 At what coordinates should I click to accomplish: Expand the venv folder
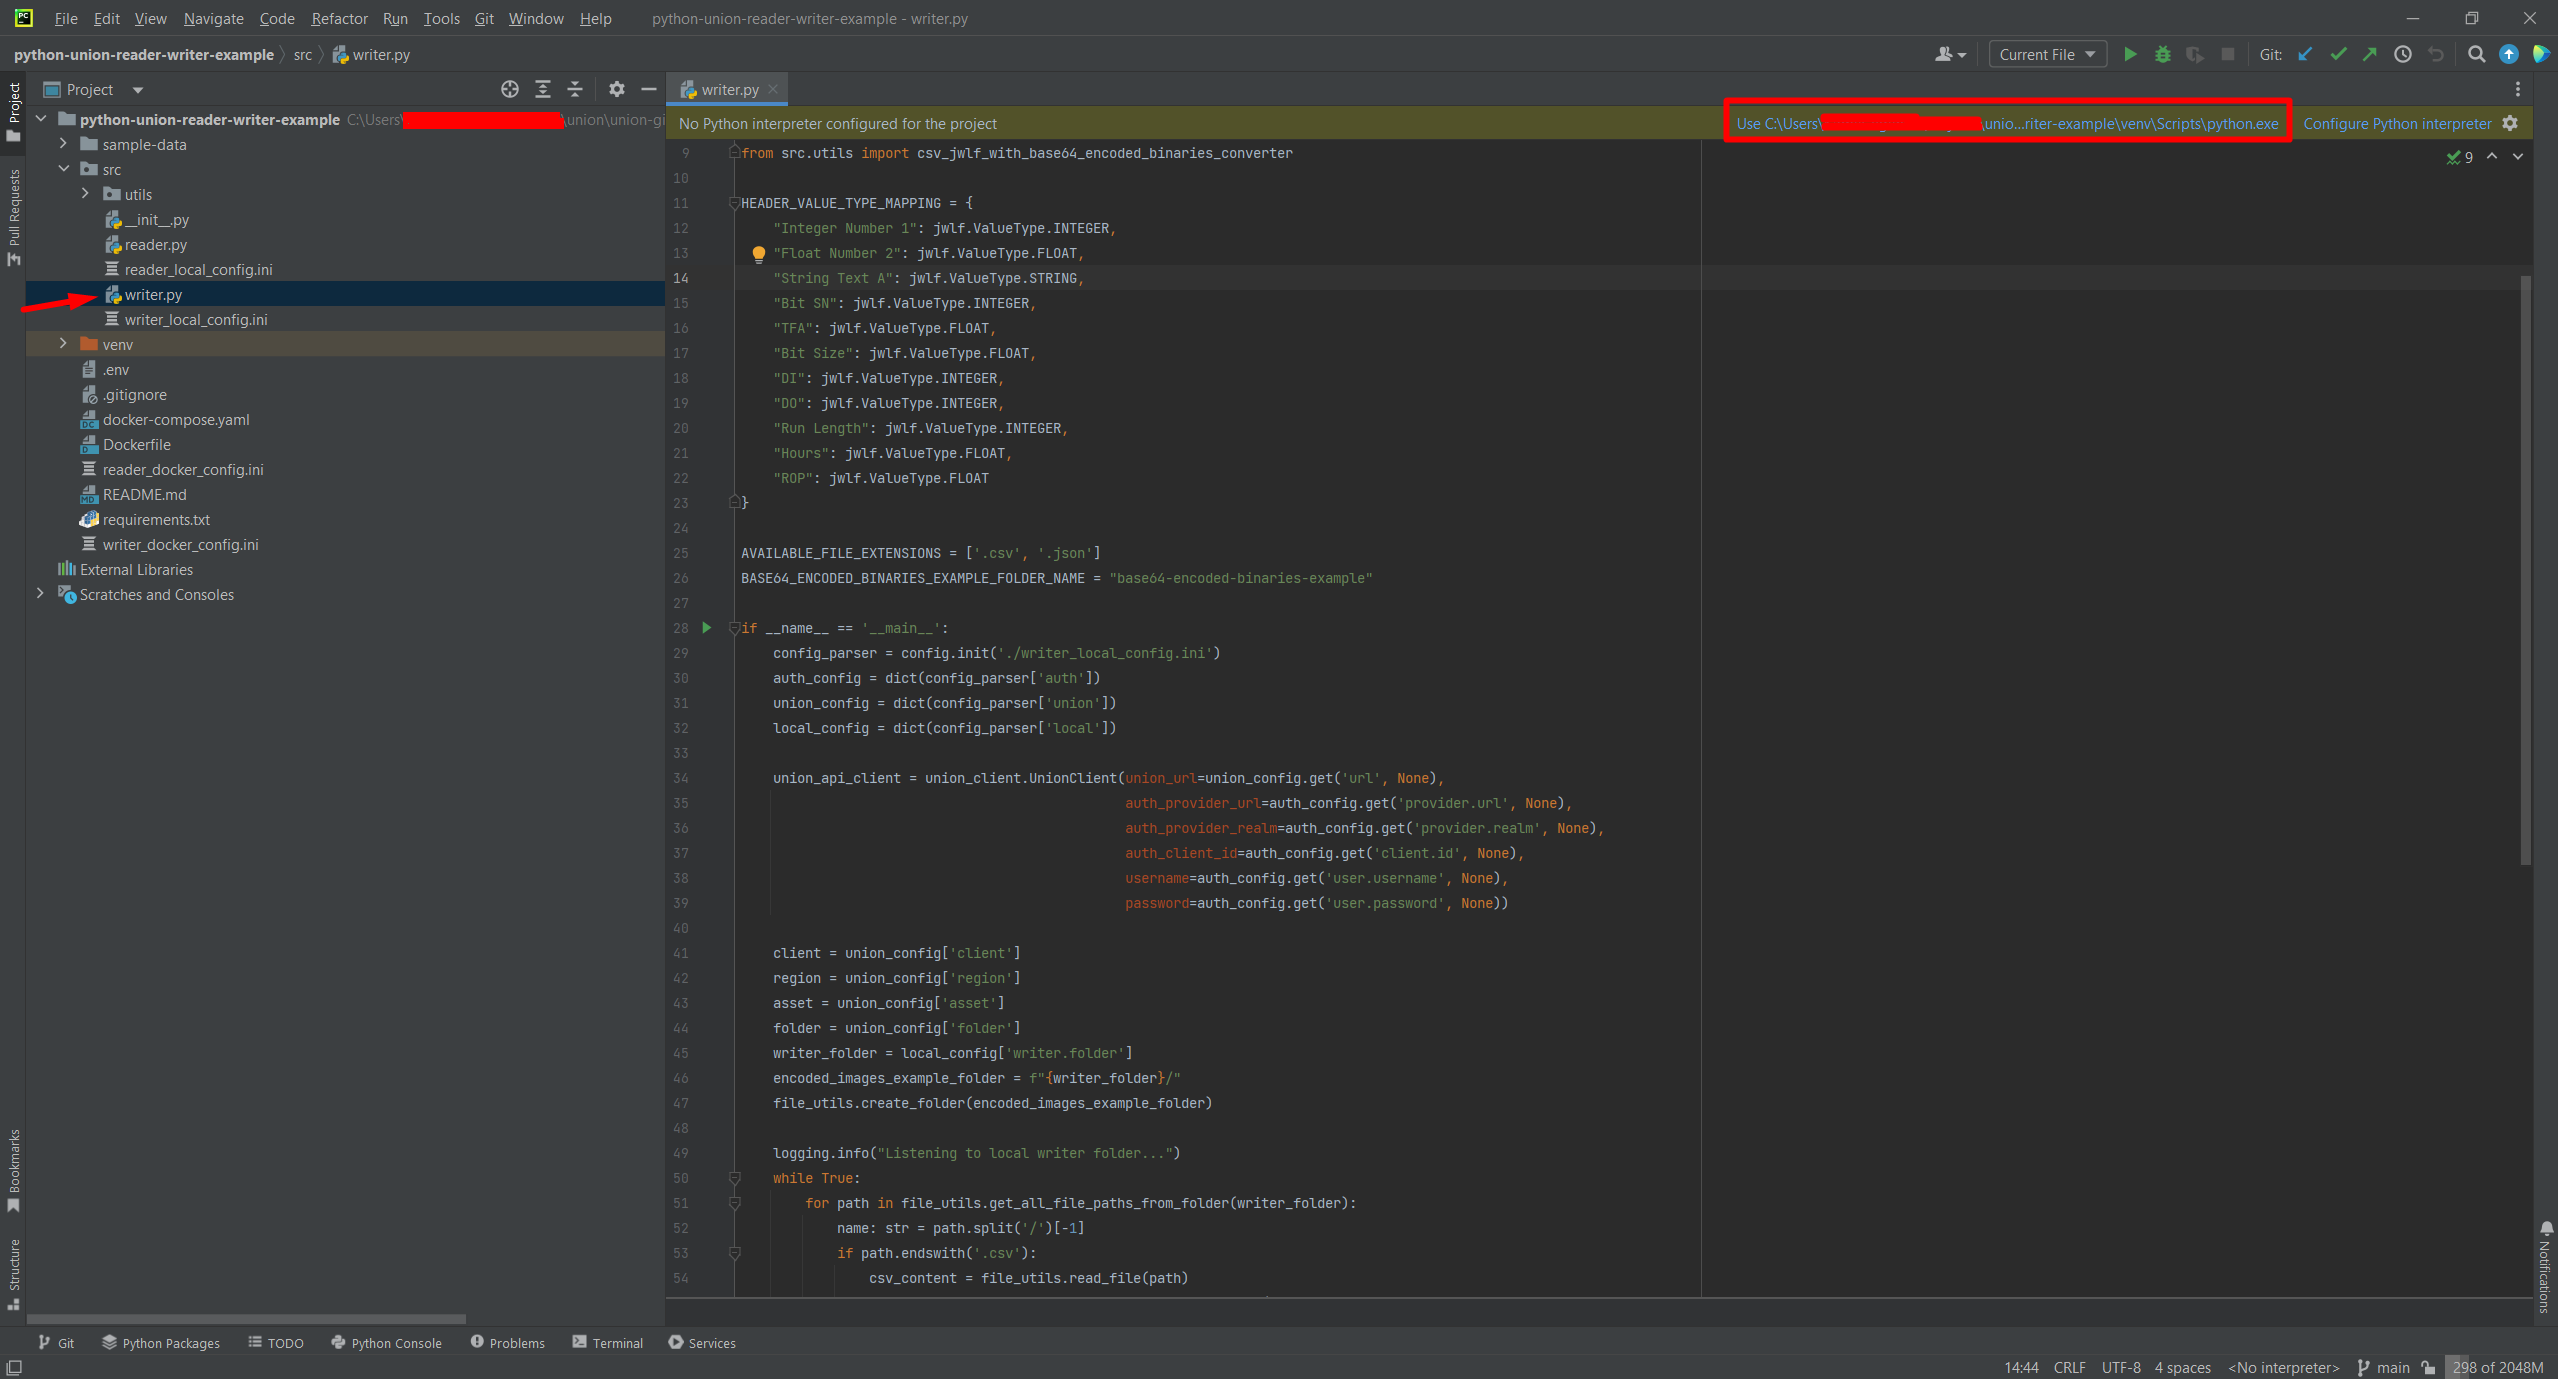coord(63,343)
